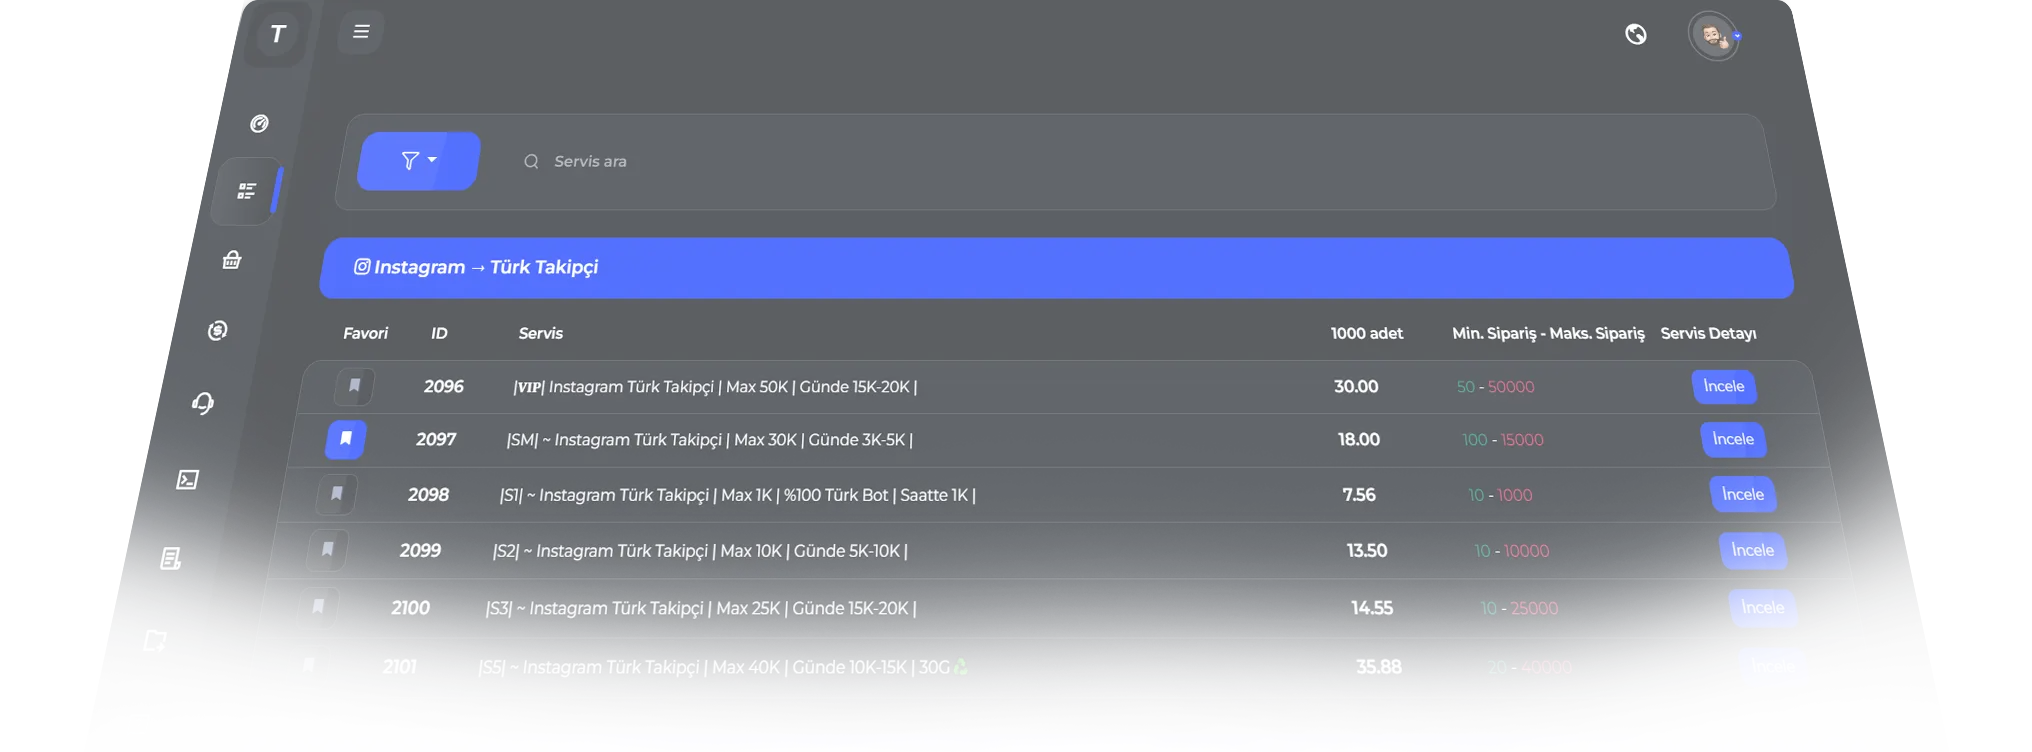The image size is (2032, 752).
Task: Remove favorite from service 2097
Action: (x=346, y=439)
